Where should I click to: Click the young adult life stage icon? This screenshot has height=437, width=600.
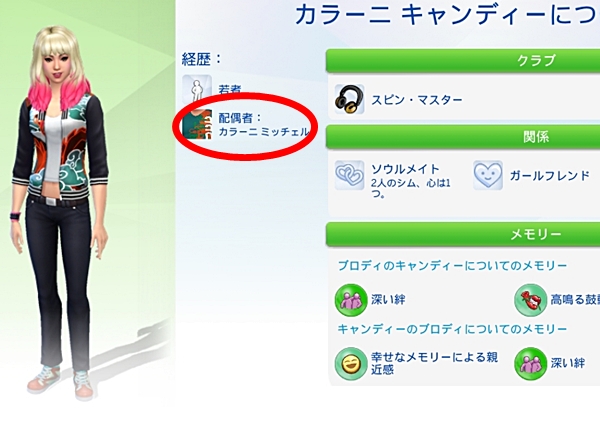(197, 87)
